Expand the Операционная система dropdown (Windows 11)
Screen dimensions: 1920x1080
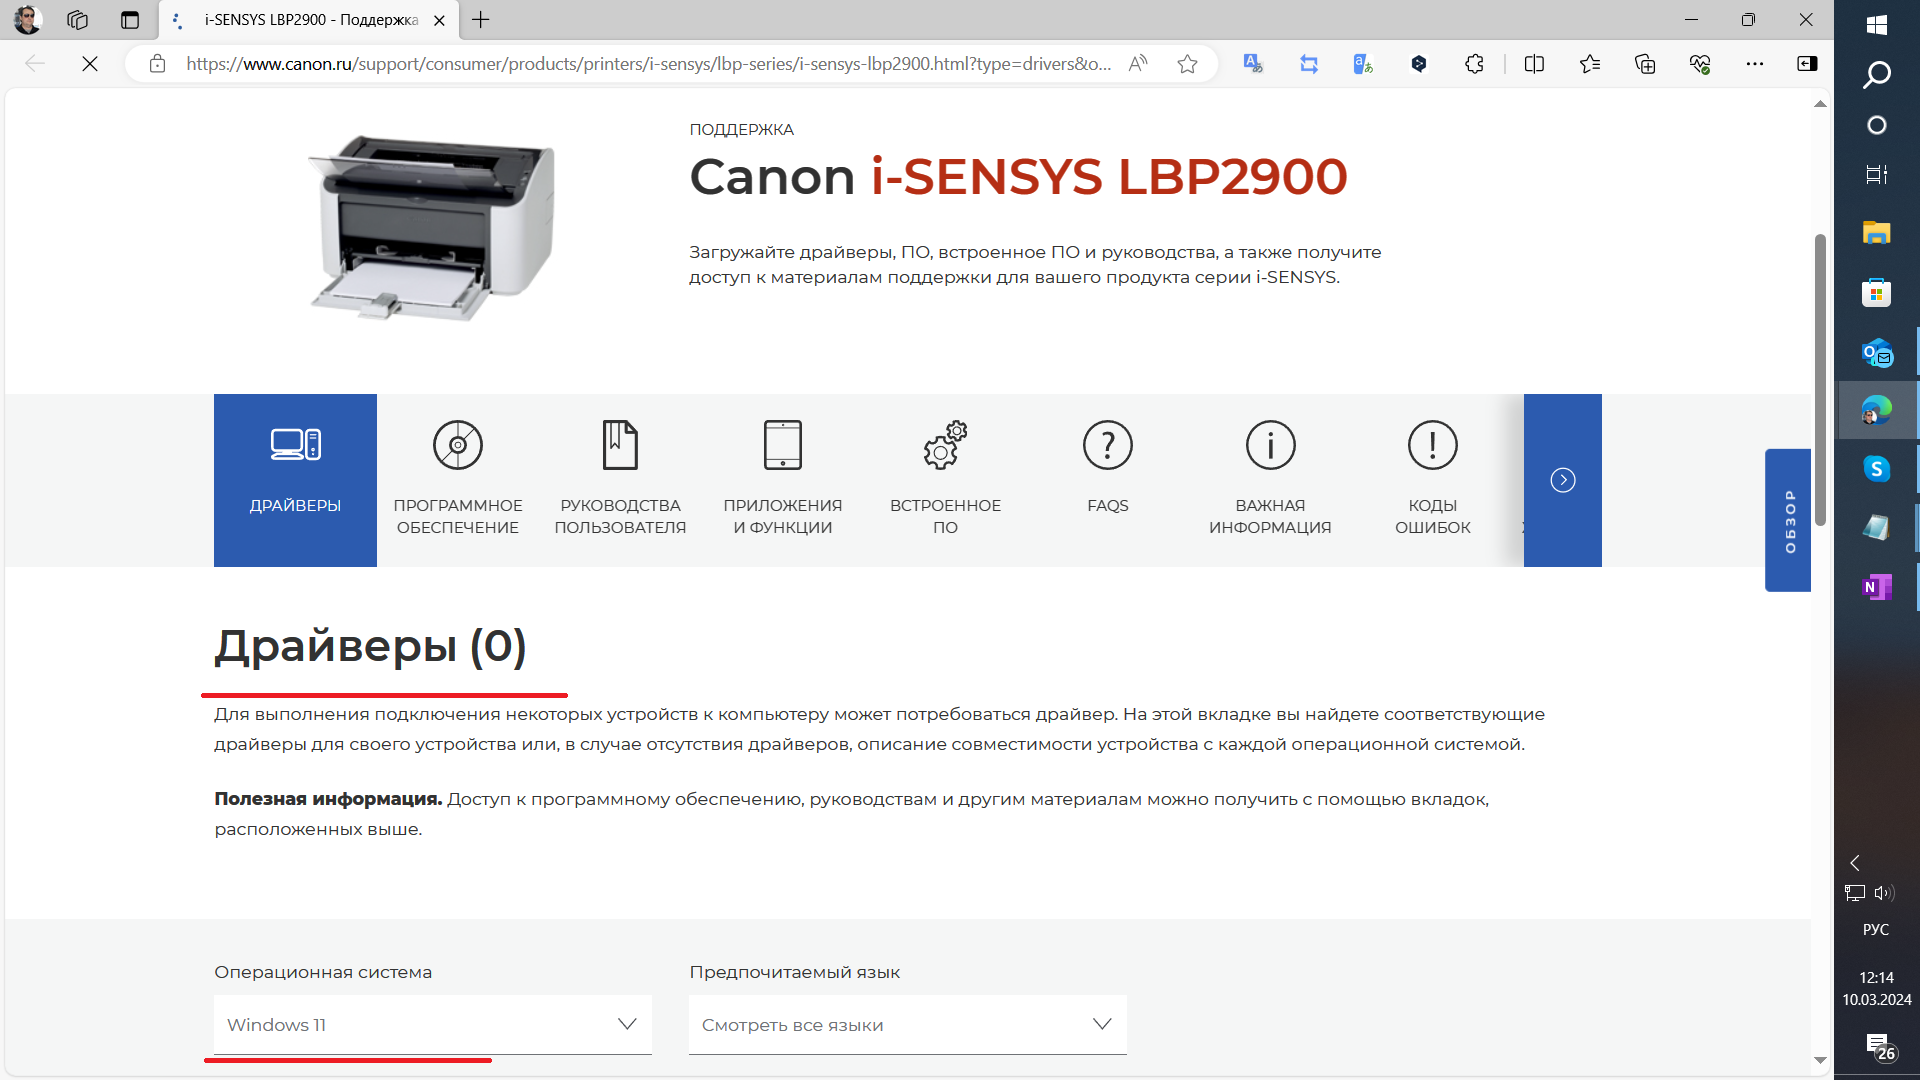[x=433, y=1024]
